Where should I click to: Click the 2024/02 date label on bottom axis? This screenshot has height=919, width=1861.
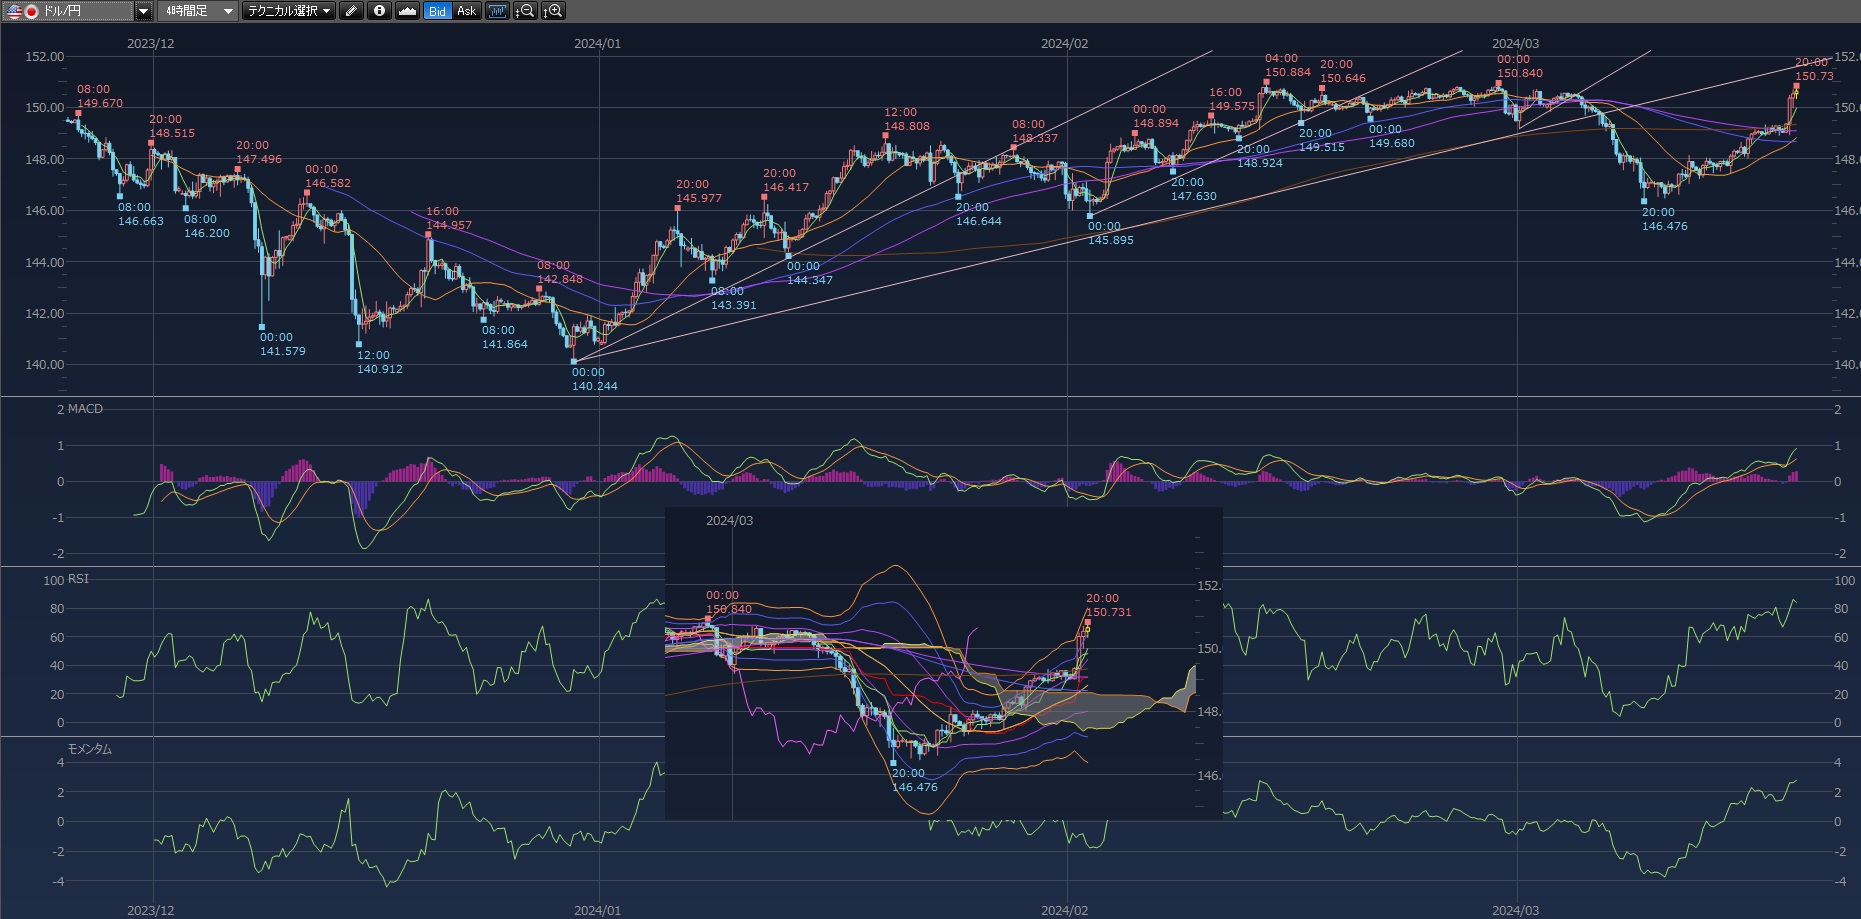(1064, 910)
